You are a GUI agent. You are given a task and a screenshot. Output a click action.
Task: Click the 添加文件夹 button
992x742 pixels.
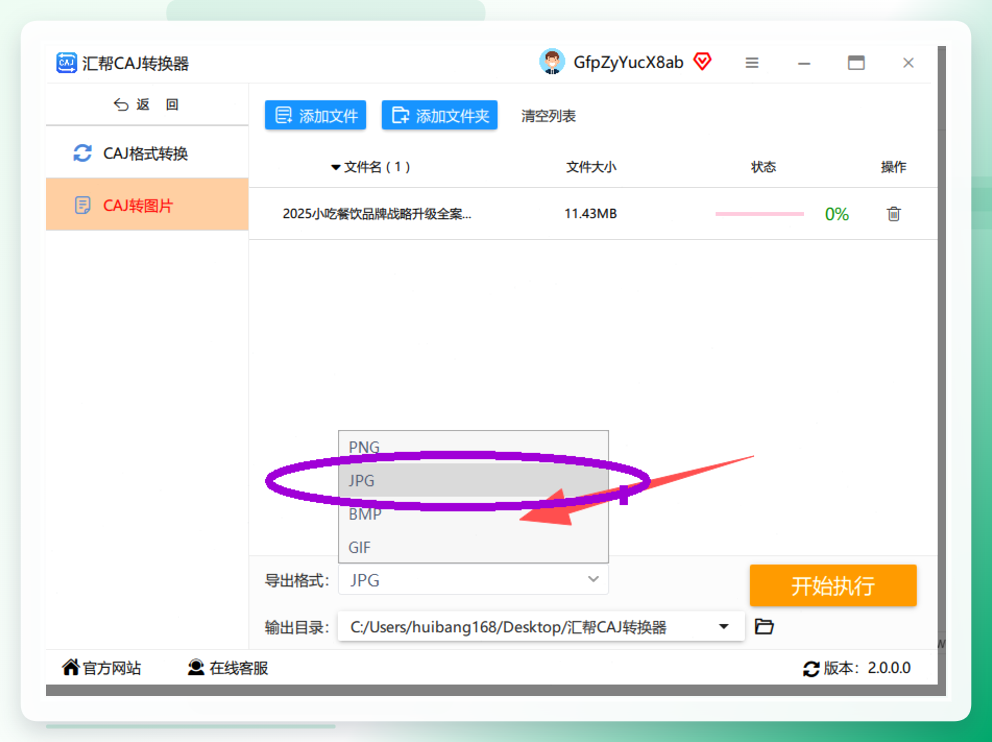pyautogui.click(x=440, y=115)
